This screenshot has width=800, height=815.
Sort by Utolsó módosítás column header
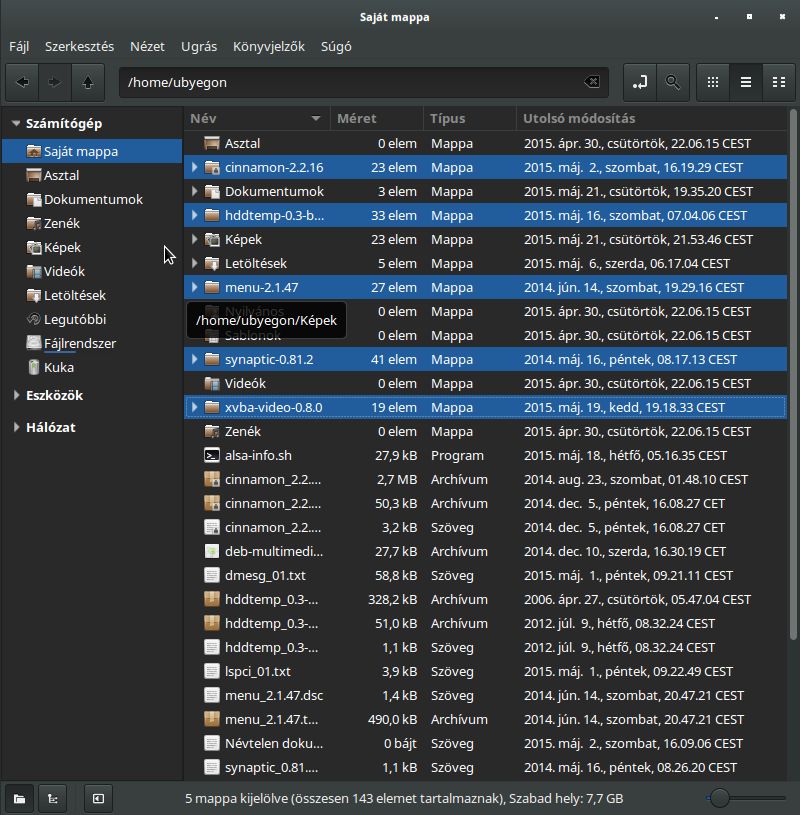[x=651, y=119]
